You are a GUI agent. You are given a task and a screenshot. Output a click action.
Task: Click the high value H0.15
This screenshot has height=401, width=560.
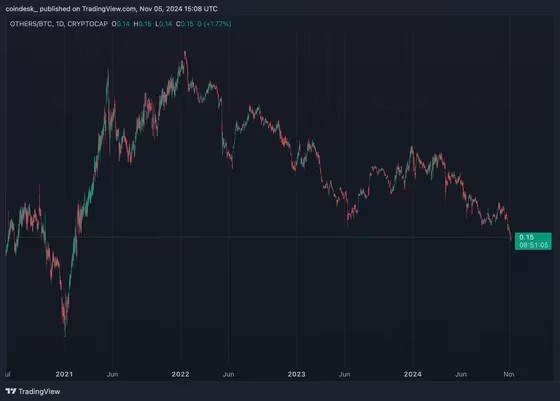142,24
